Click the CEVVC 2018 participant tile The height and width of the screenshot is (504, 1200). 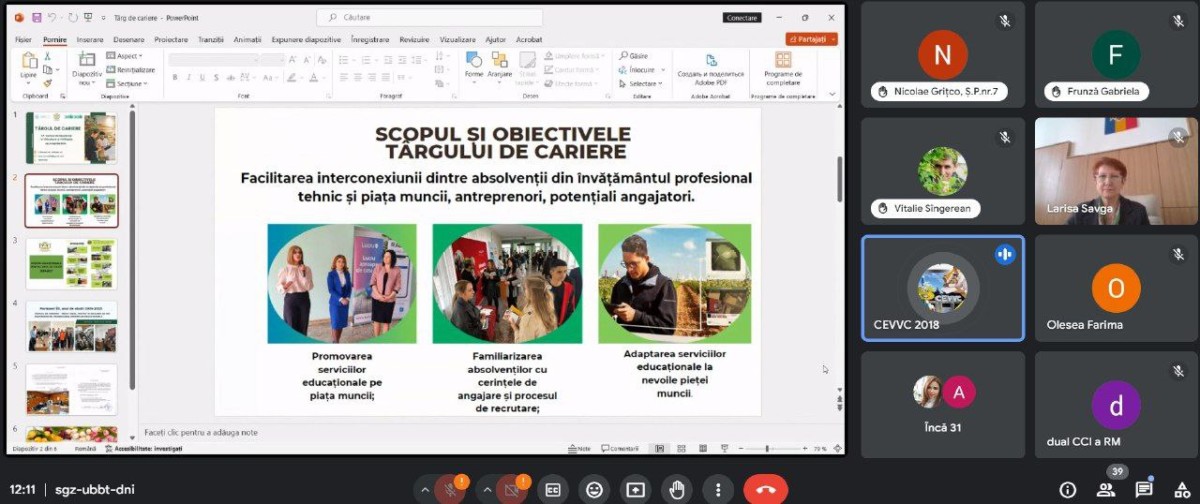tap(943, 288)
